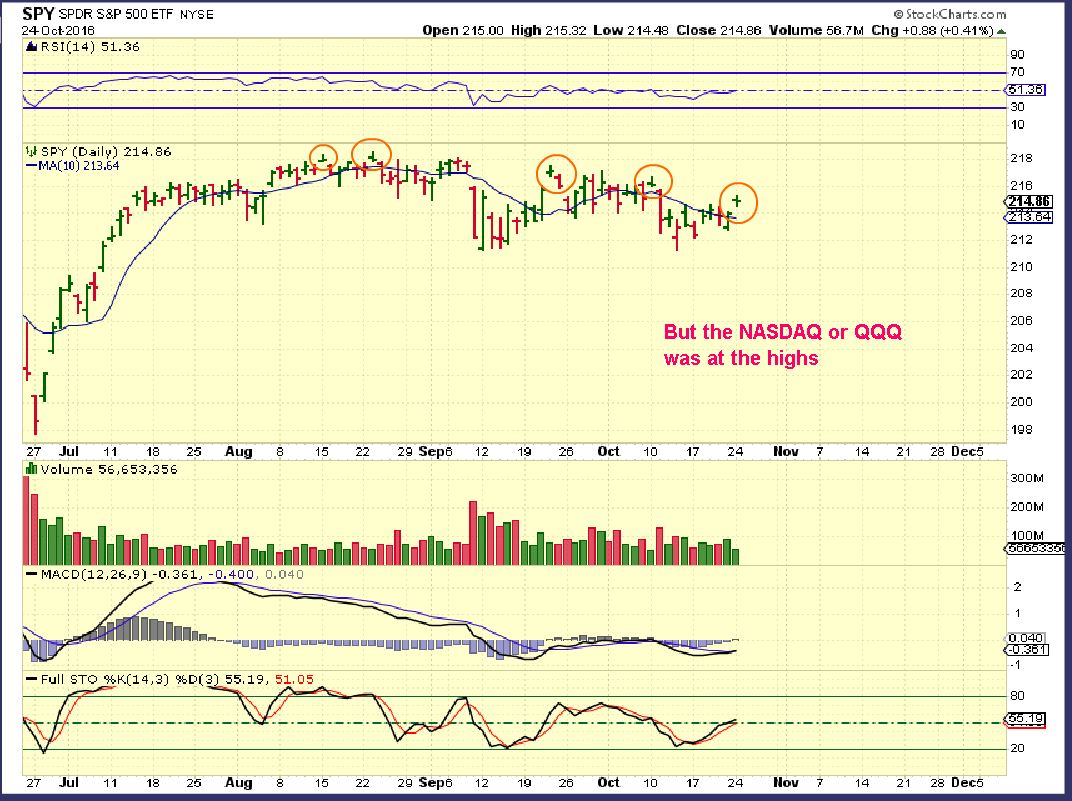Click the 'But the NASDAQ or QQQ' annotation text
Screen dimensions: 1072x801
[783, 332]
